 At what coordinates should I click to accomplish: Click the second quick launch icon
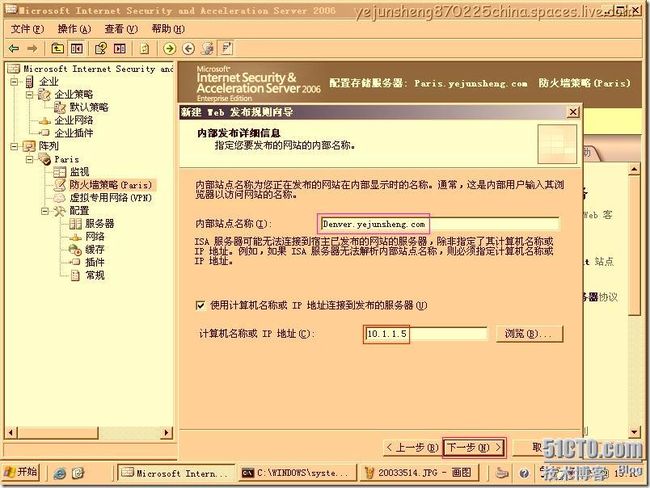[x=78, y=473]
